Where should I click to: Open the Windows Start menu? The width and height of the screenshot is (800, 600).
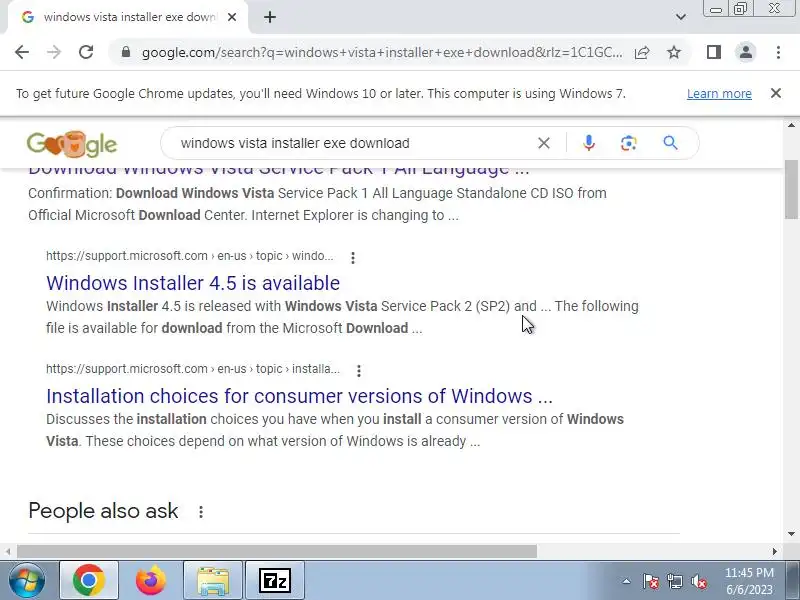click(27, 581)
